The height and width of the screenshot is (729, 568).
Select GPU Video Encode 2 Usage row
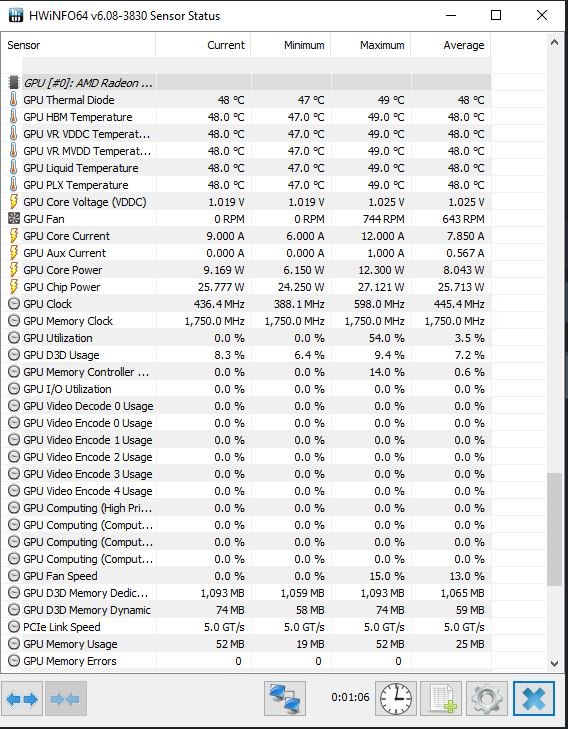click(246, 457)
